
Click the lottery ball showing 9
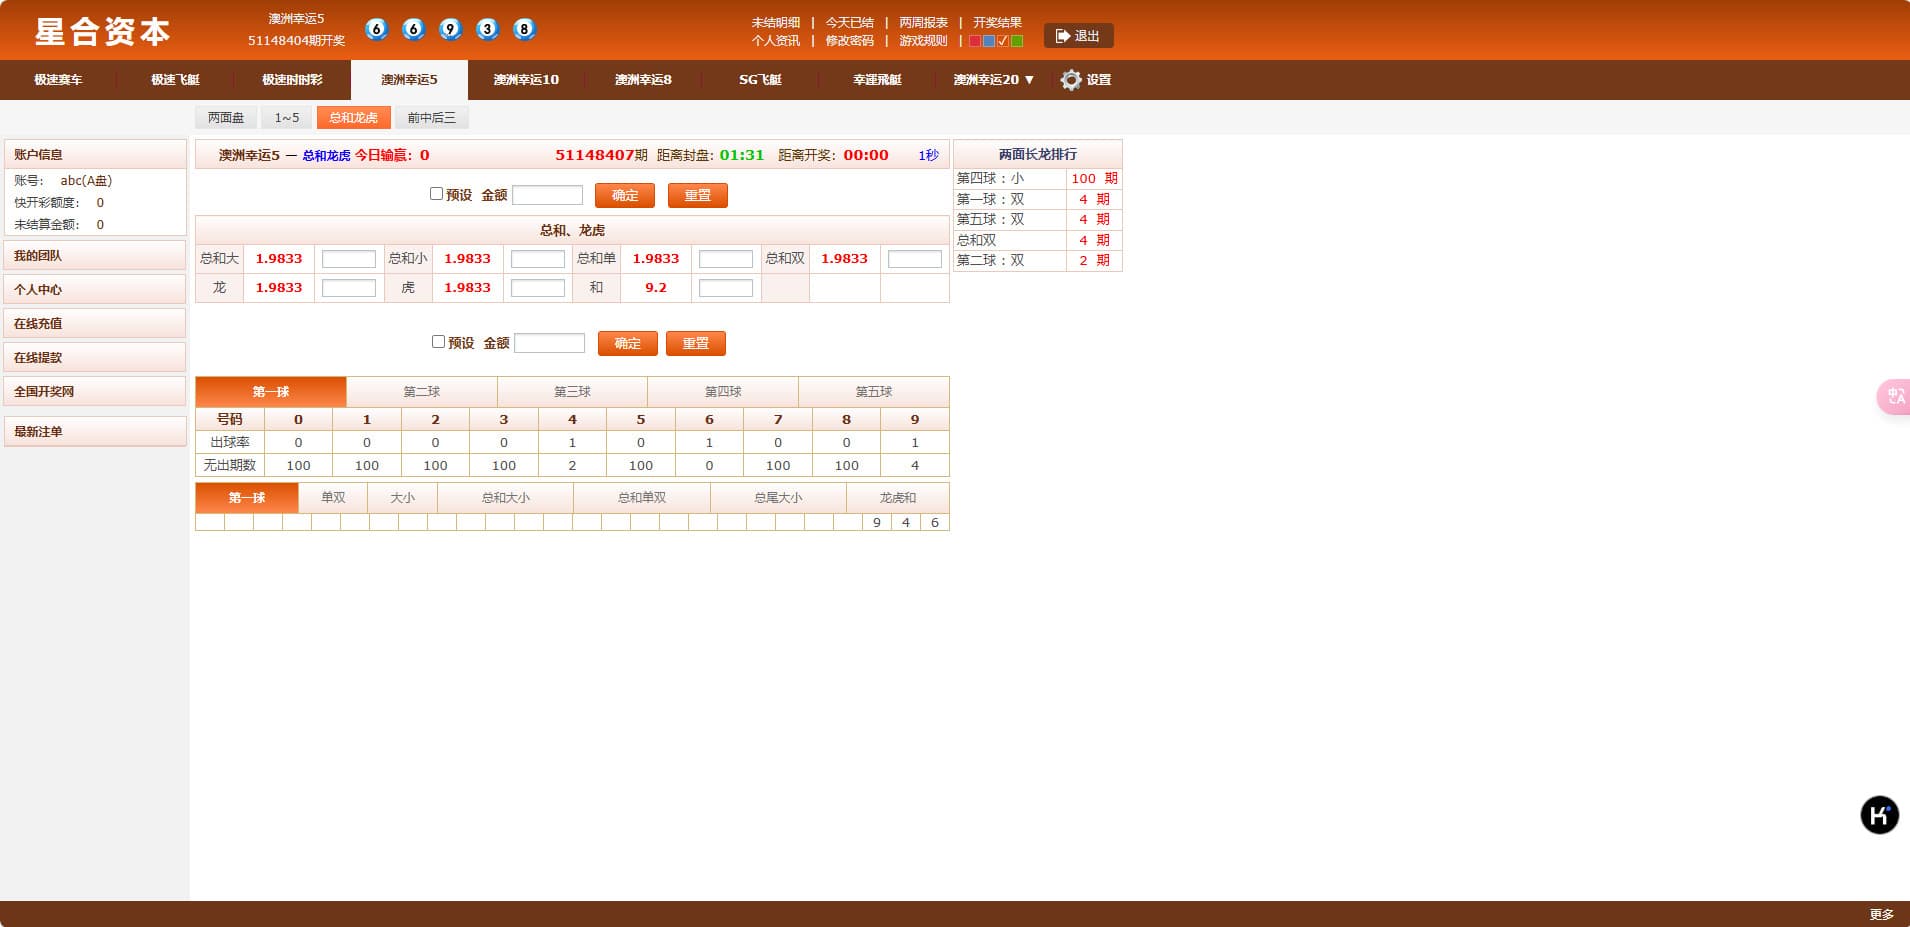451,29
